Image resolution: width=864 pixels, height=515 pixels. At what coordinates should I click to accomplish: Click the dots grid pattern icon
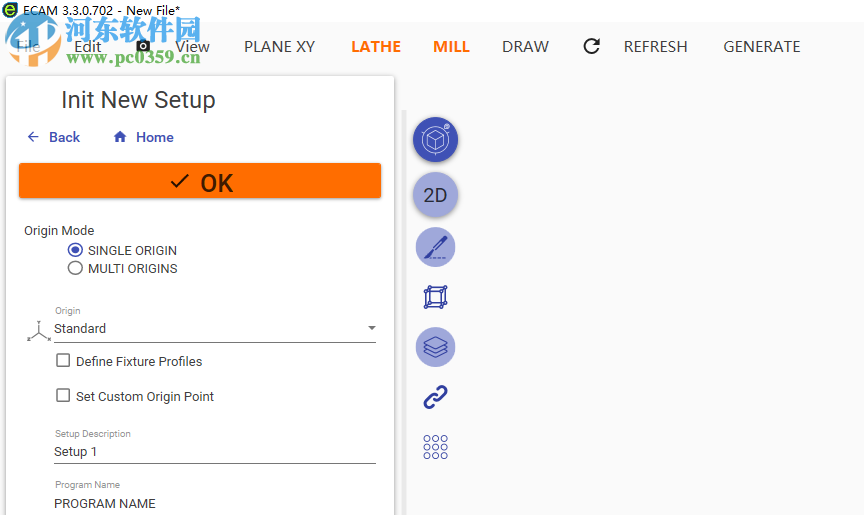435,447
